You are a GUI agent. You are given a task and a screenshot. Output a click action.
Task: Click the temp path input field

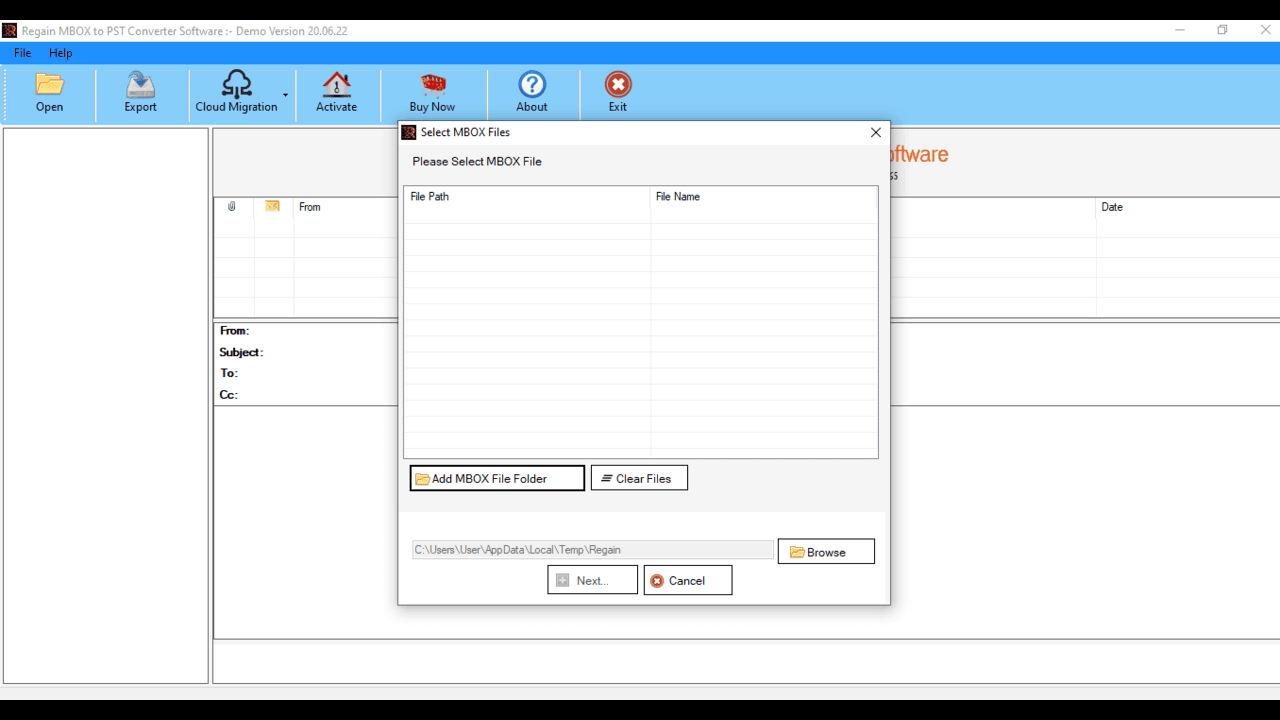593,550
